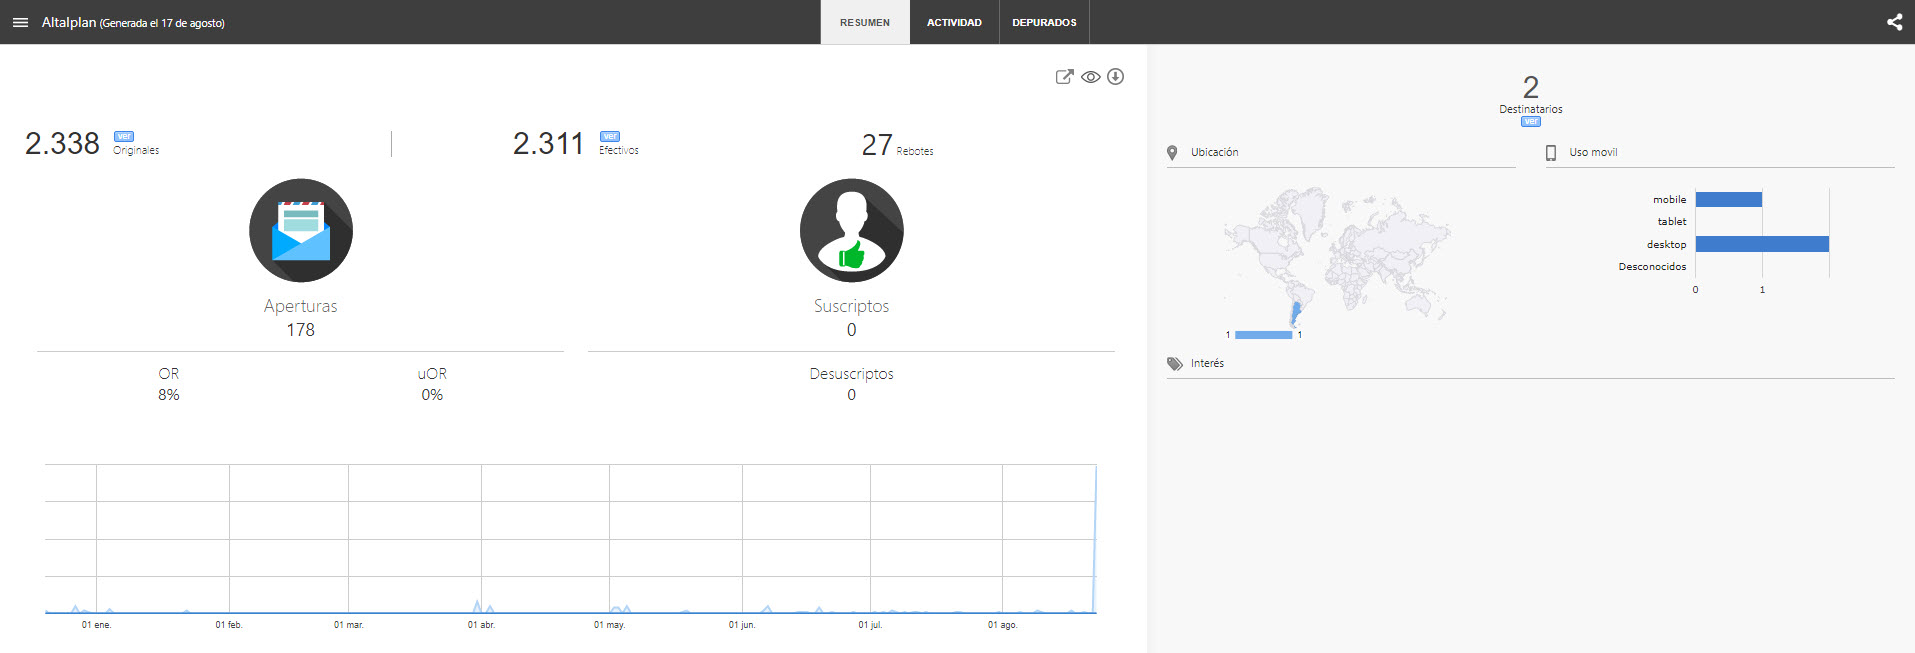Screen dimensions: 1915x653
Task: Click the Aperturas value 178
Action: tap(301, 330)
